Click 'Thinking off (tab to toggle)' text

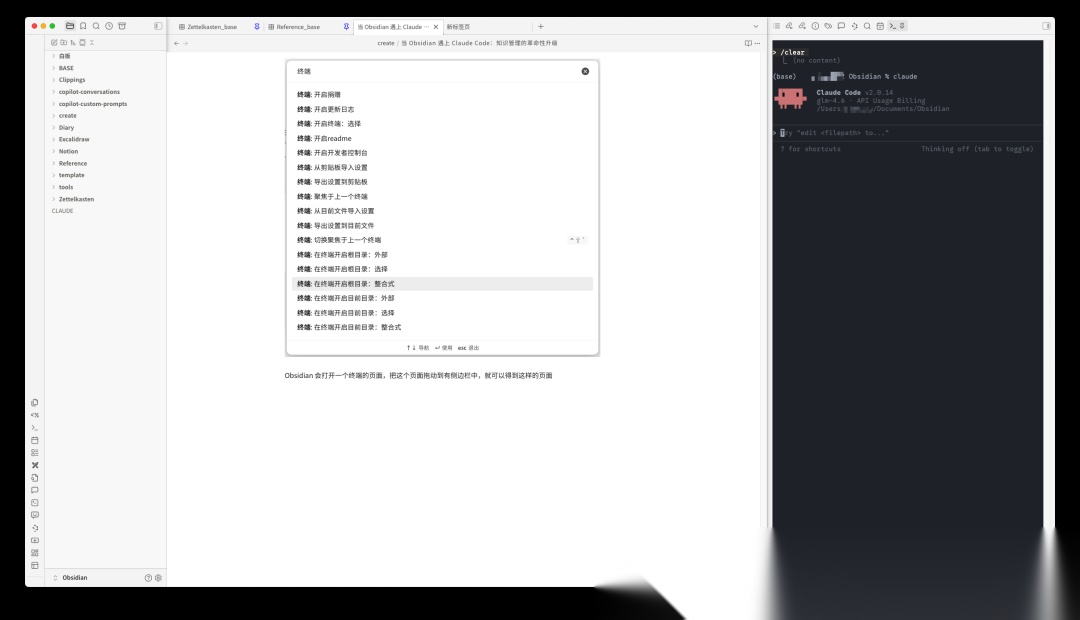click(x=977, y=149)
